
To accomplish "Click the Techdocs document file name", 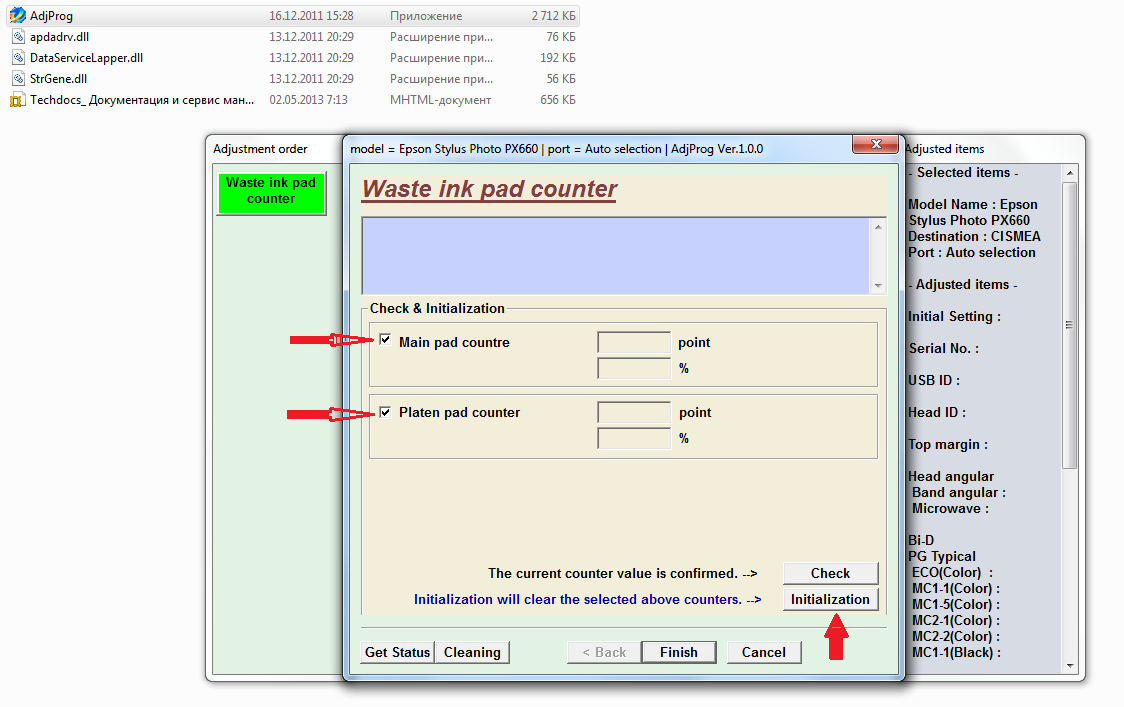I will pos(142,100).
